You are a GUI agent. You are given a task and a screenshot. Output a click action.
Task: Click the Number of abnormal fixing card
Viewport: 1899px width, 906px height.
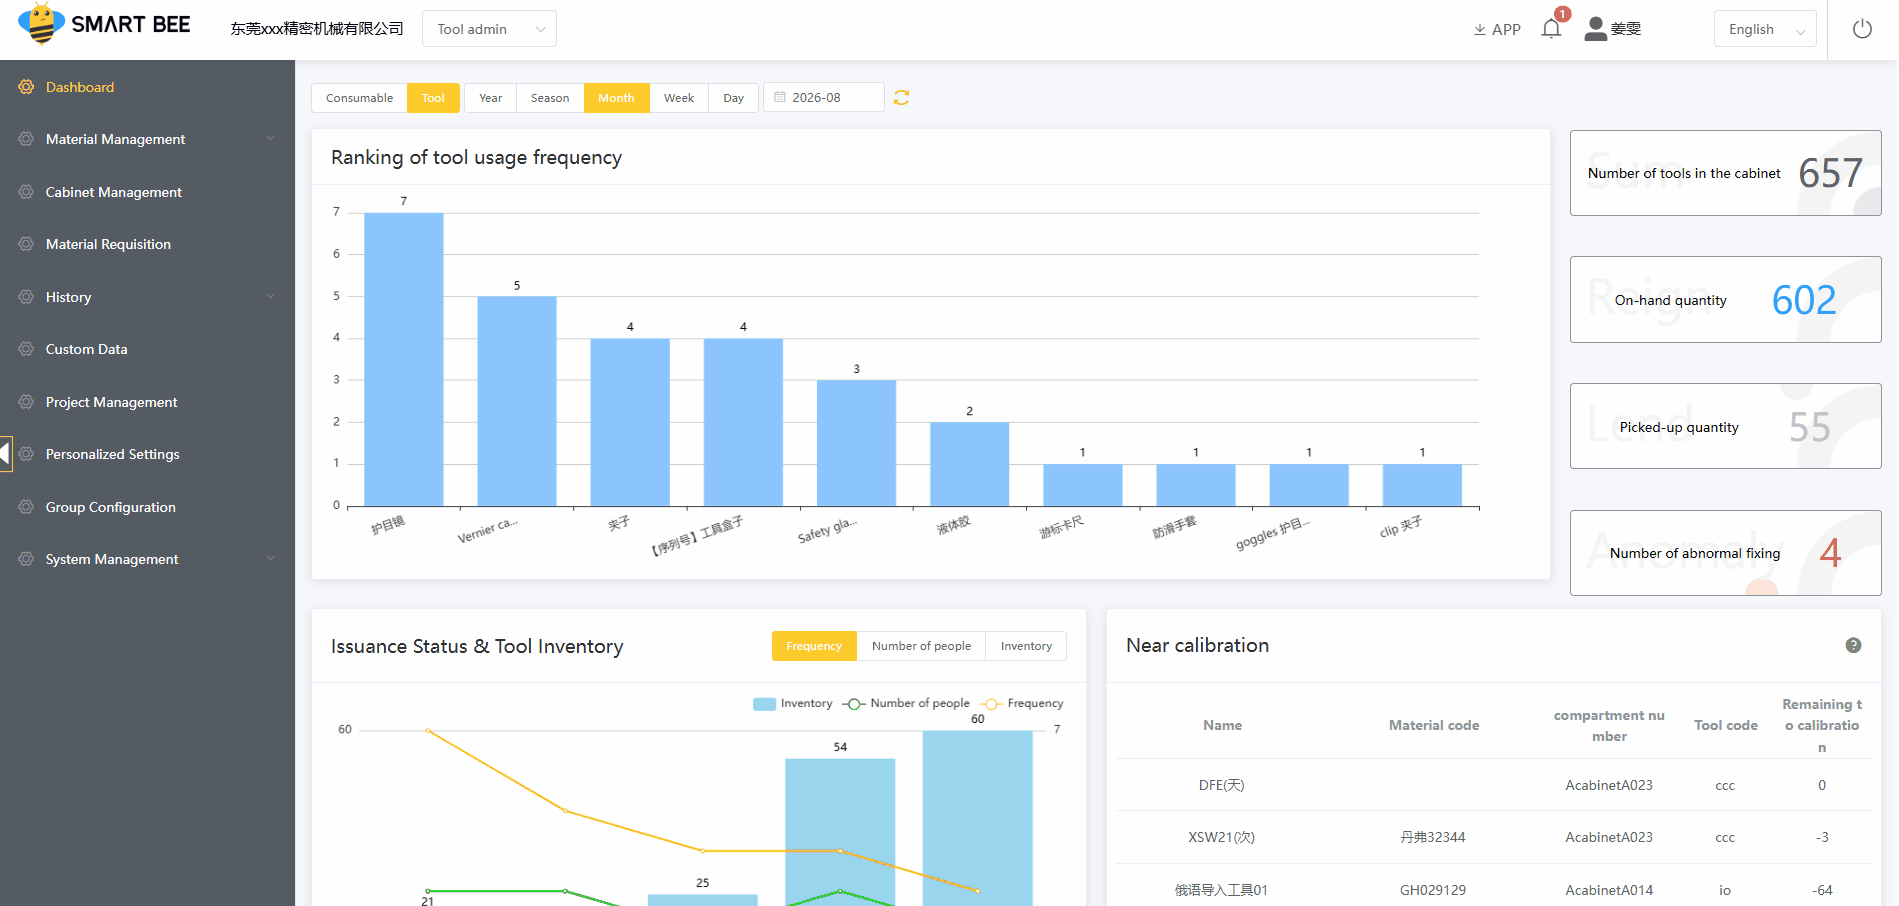pos(1725,553)
